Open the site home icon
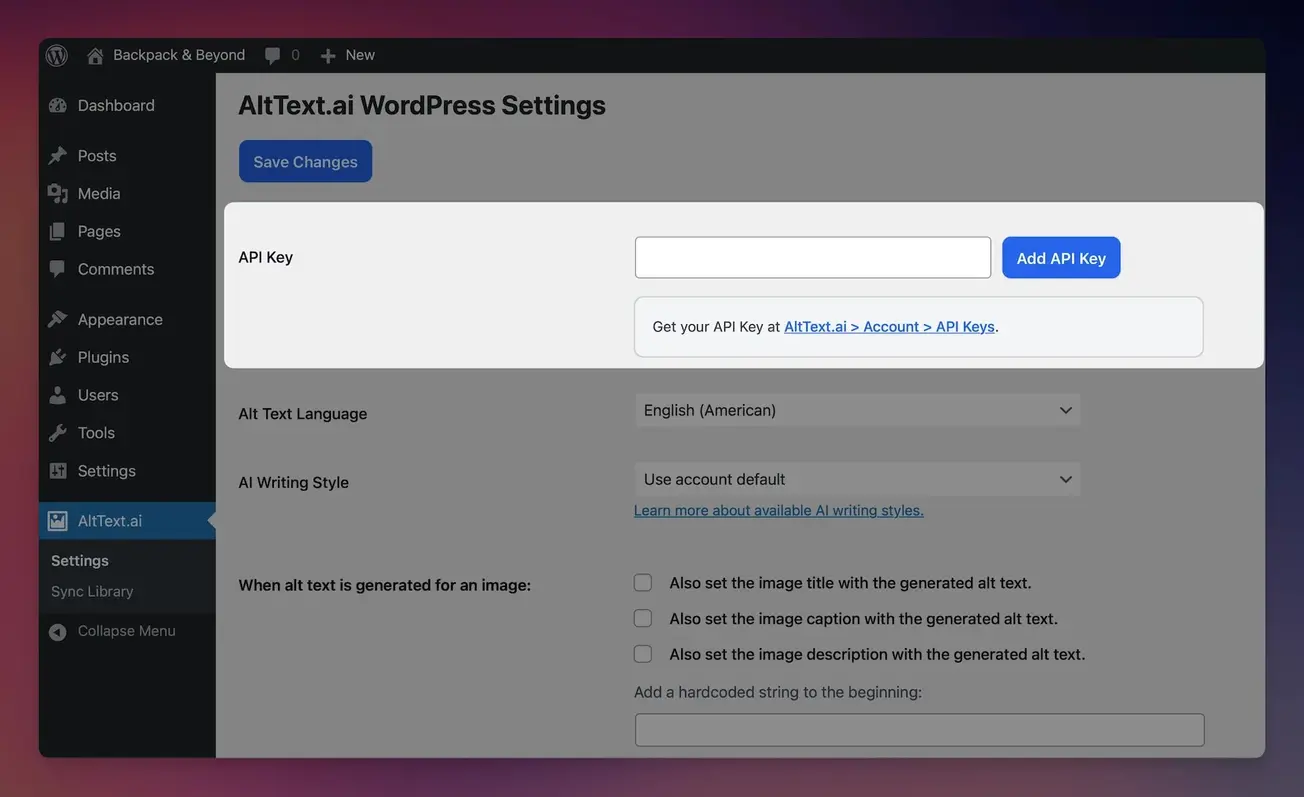The image size is (1304, 797). [95, 56]
